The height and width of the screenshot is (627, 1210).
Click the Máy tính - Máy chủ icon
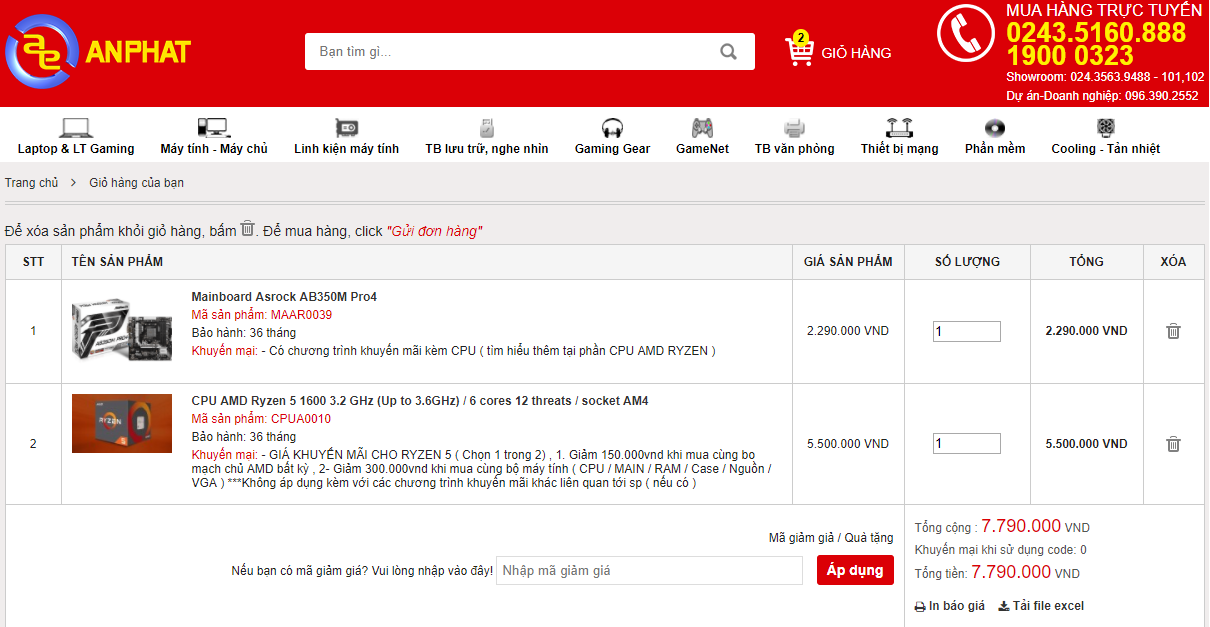(x=214, y=128)
